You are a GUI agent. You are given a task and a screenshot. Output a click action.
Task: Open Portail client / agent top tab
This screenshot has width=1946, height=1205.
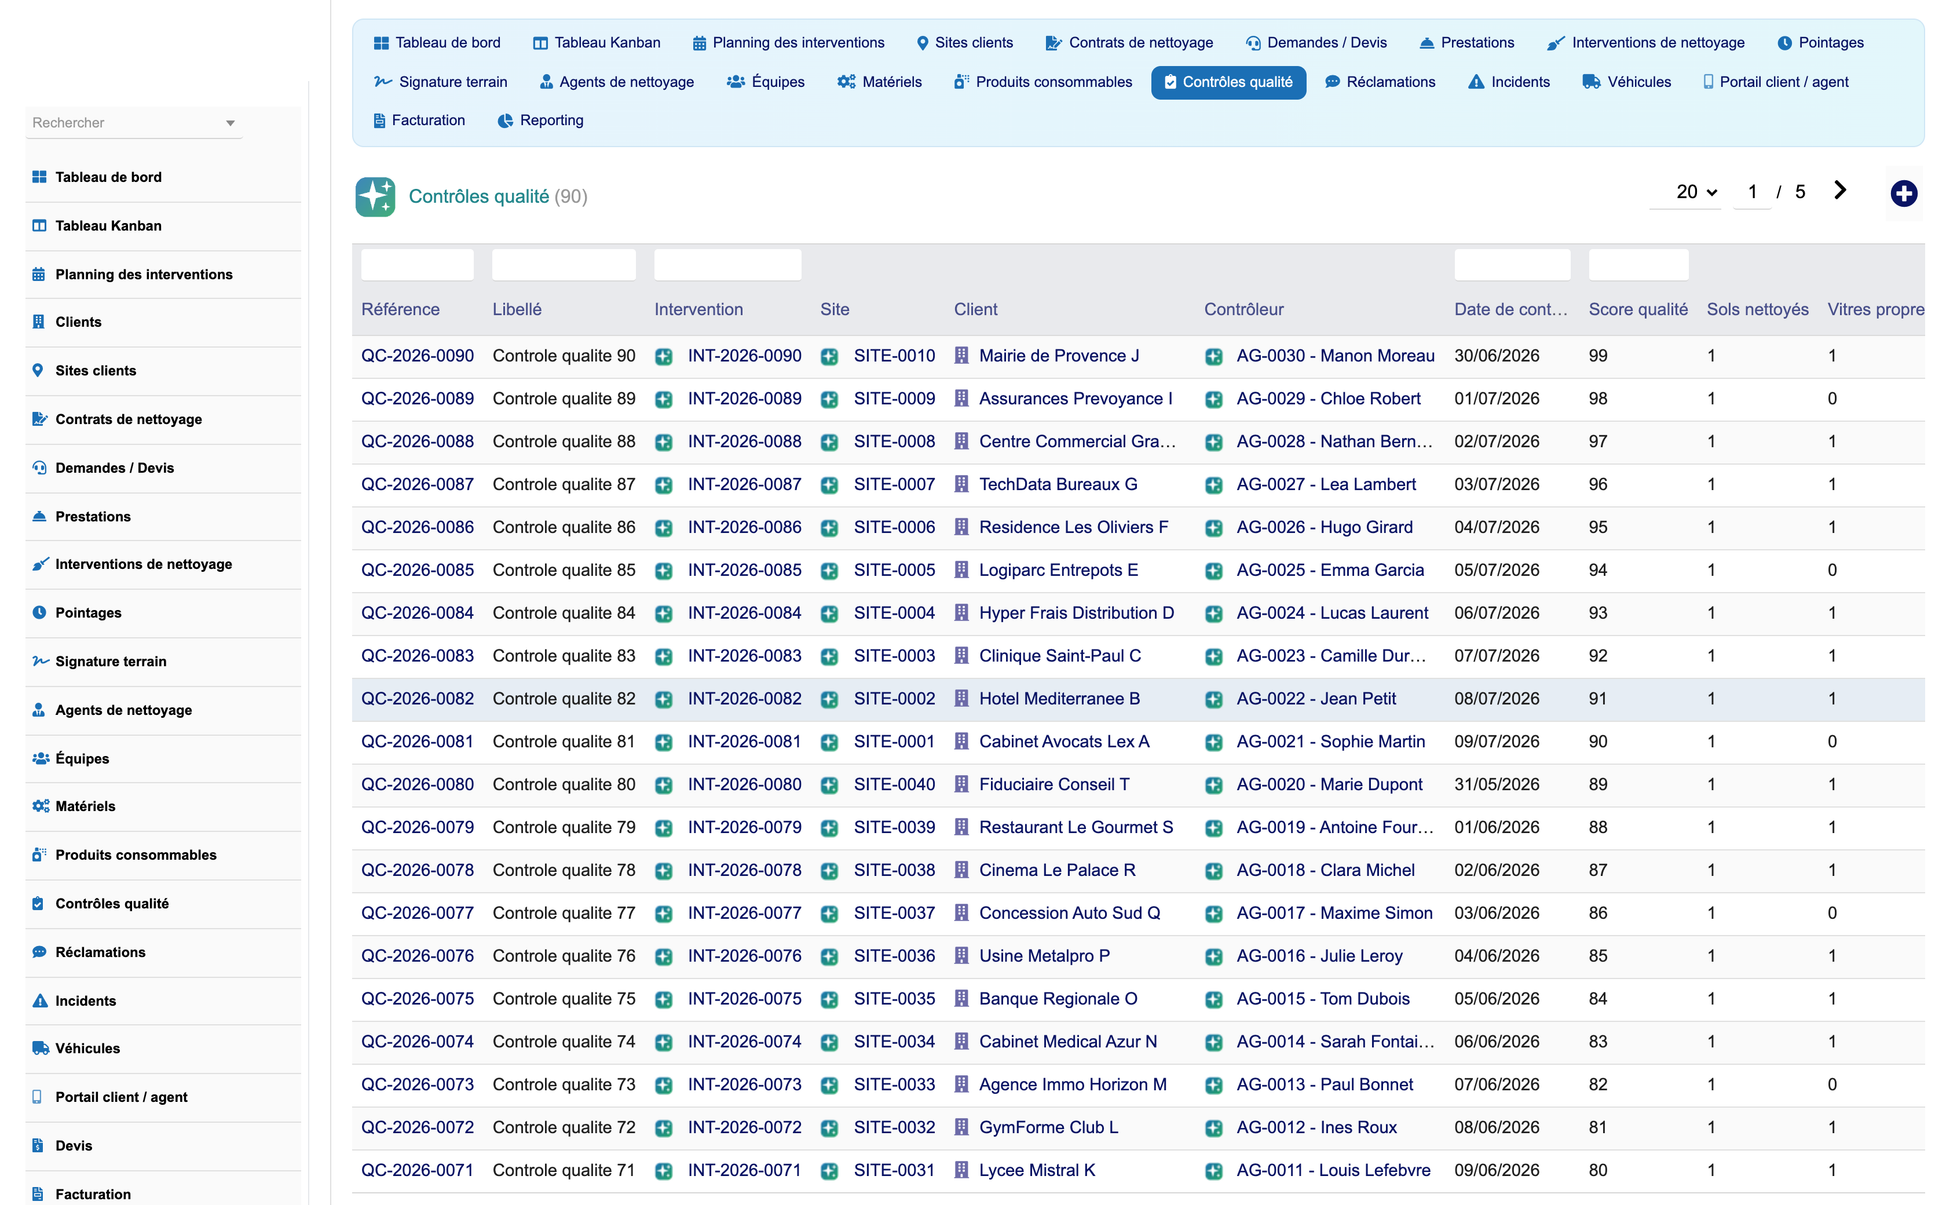(x=1776, y=82)
